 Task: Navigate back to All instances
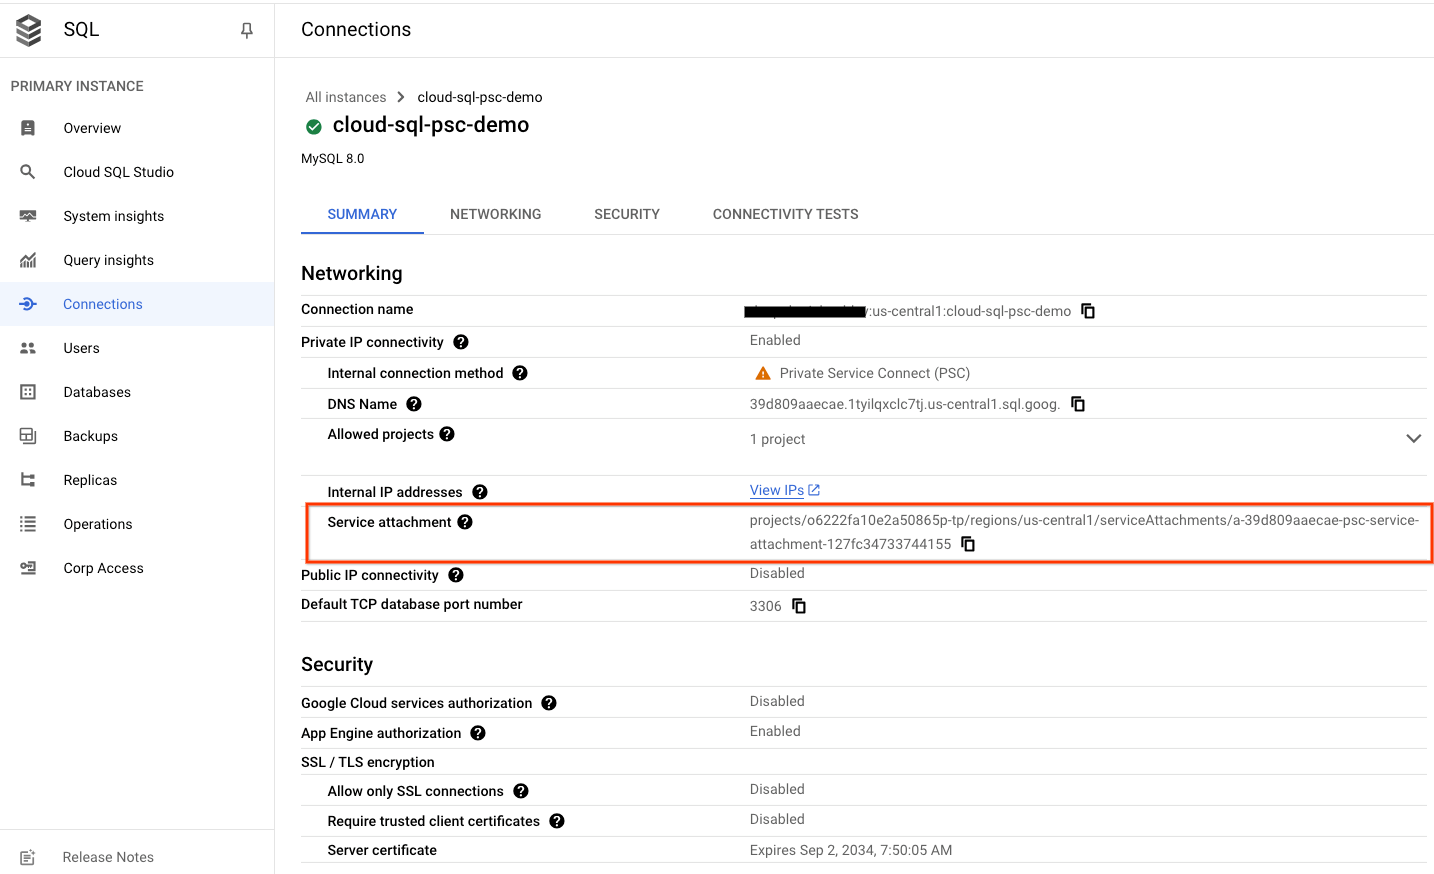(x=346, y=97)
